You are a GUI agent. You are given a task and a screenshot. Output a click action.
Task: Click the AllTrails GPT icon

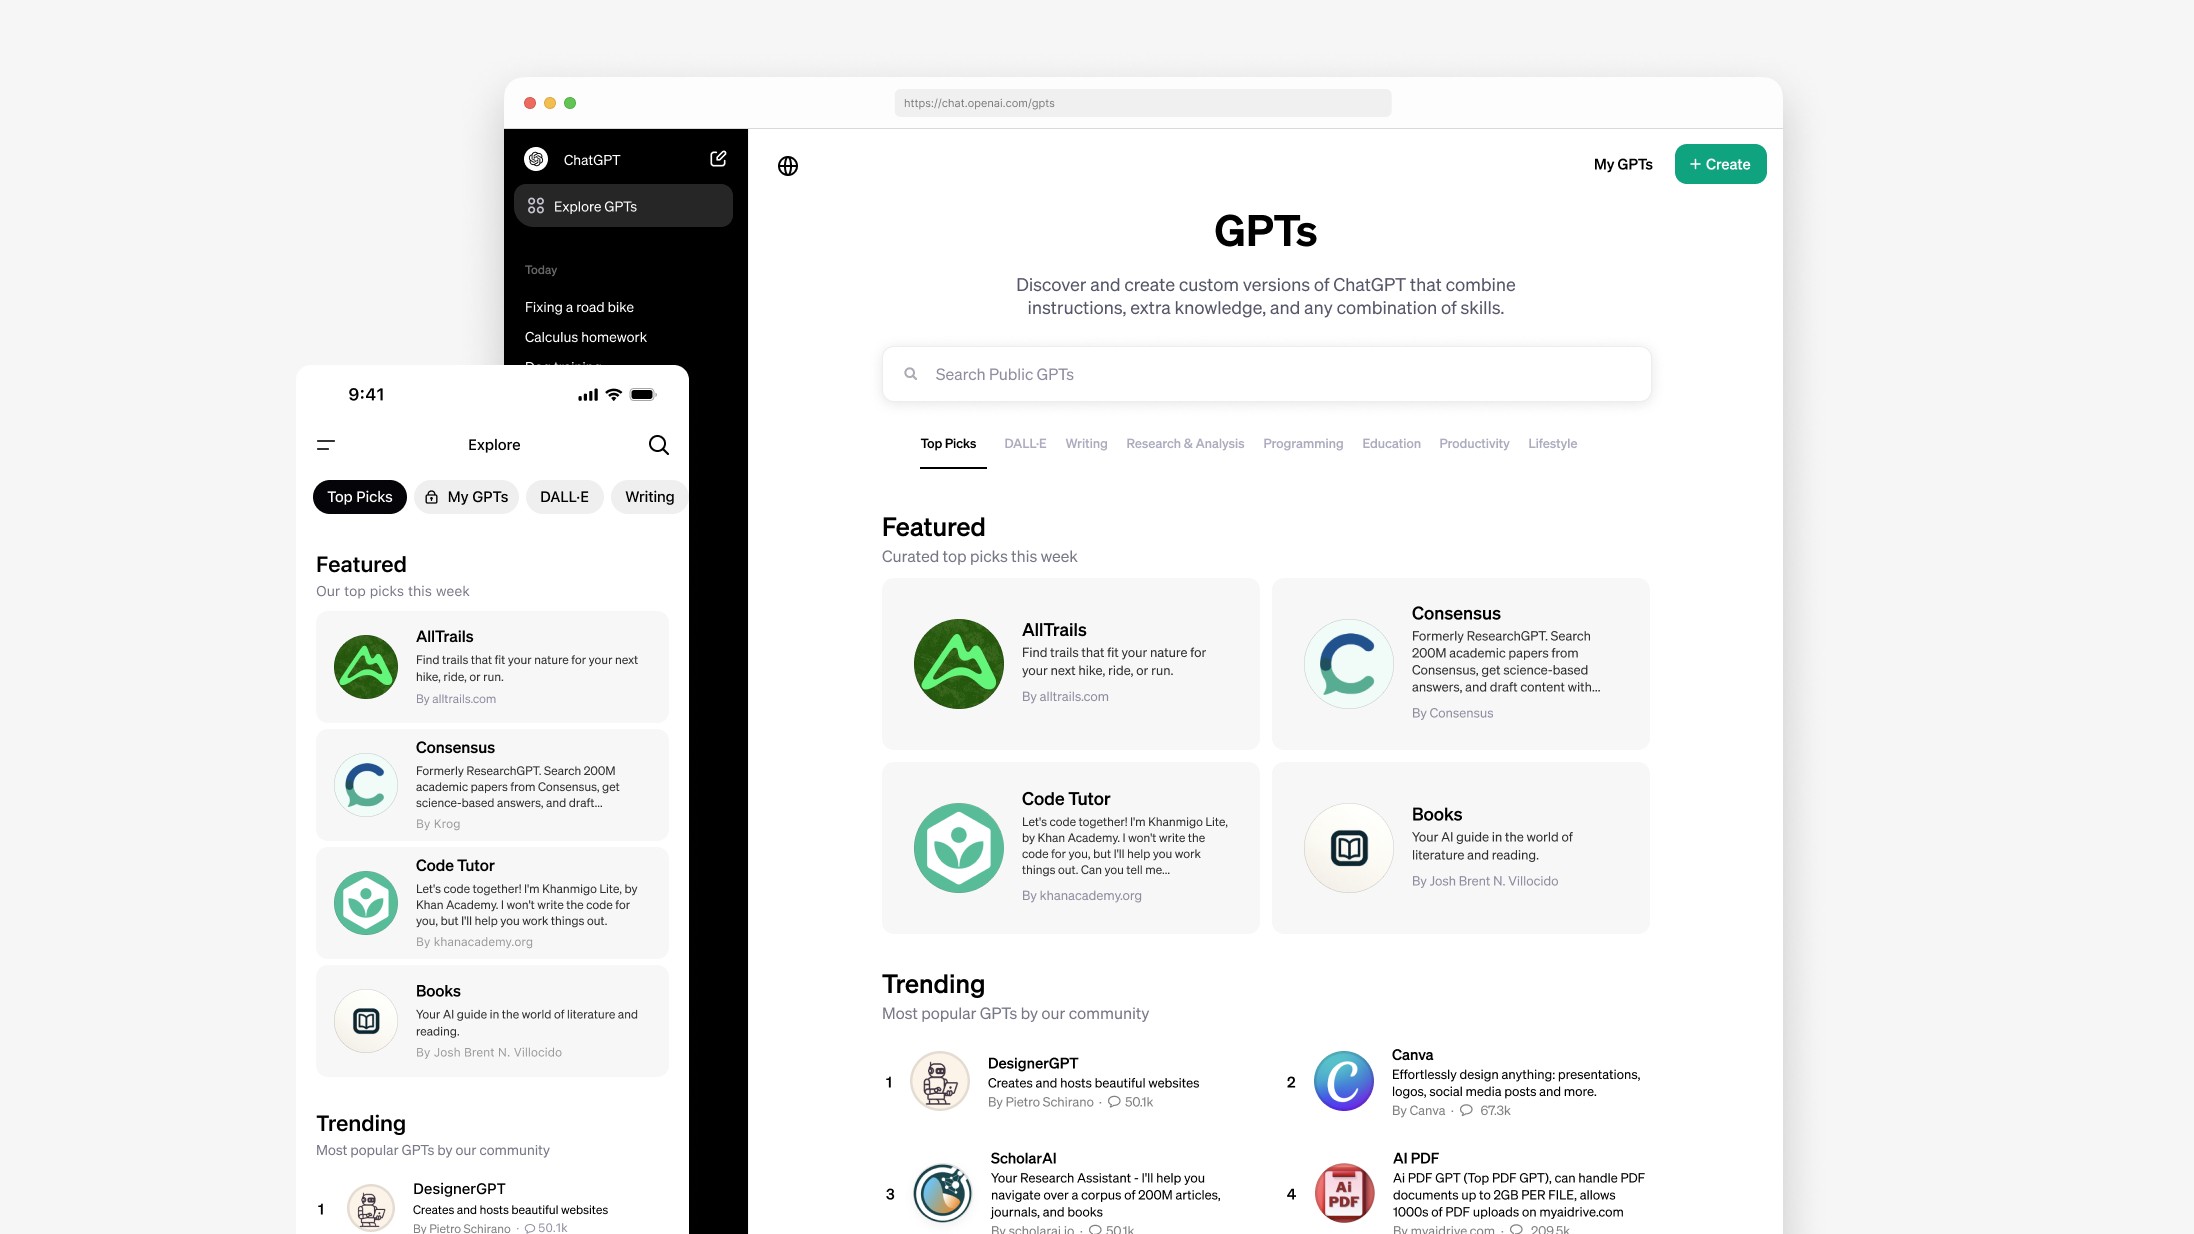[955, 663]
